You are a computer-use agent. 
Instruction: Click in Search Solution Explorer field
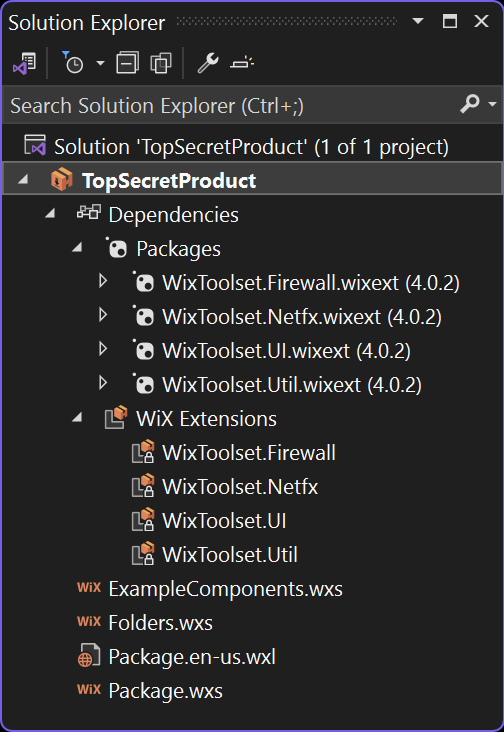tap(231, 106)
